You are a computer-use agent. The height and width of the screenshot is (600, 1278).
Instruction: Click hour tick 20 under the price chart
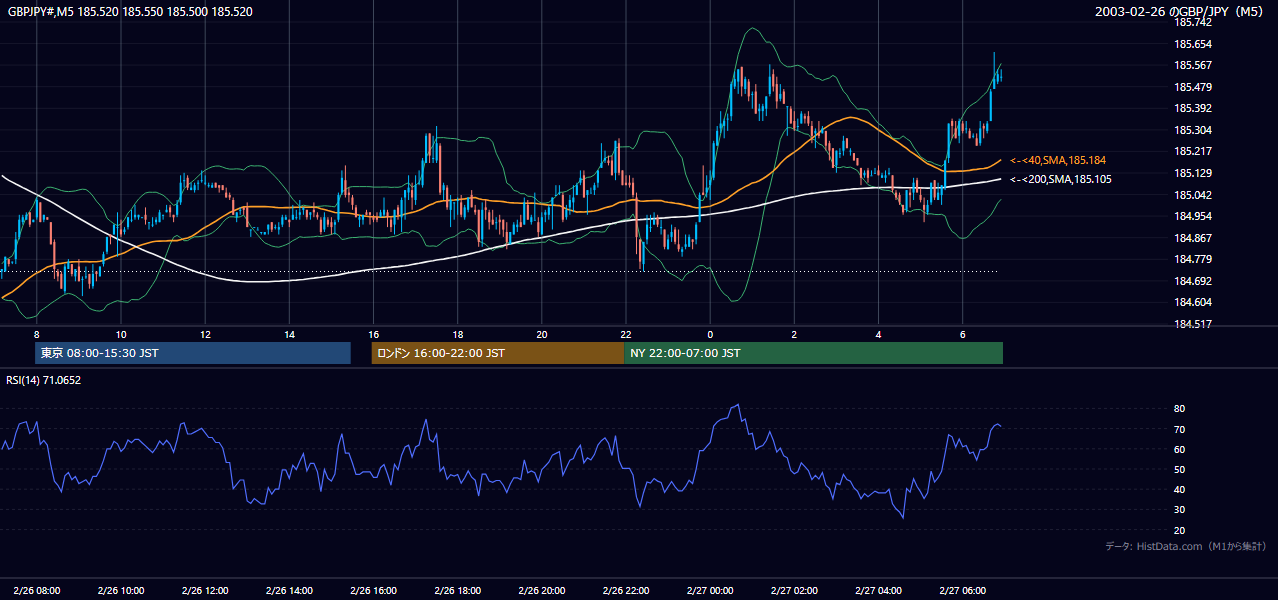click(541, 334)
